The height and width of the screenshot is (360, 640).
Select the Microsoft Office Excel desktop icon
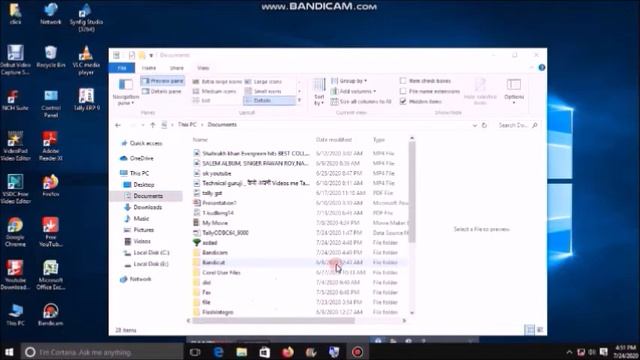point(51,276)
